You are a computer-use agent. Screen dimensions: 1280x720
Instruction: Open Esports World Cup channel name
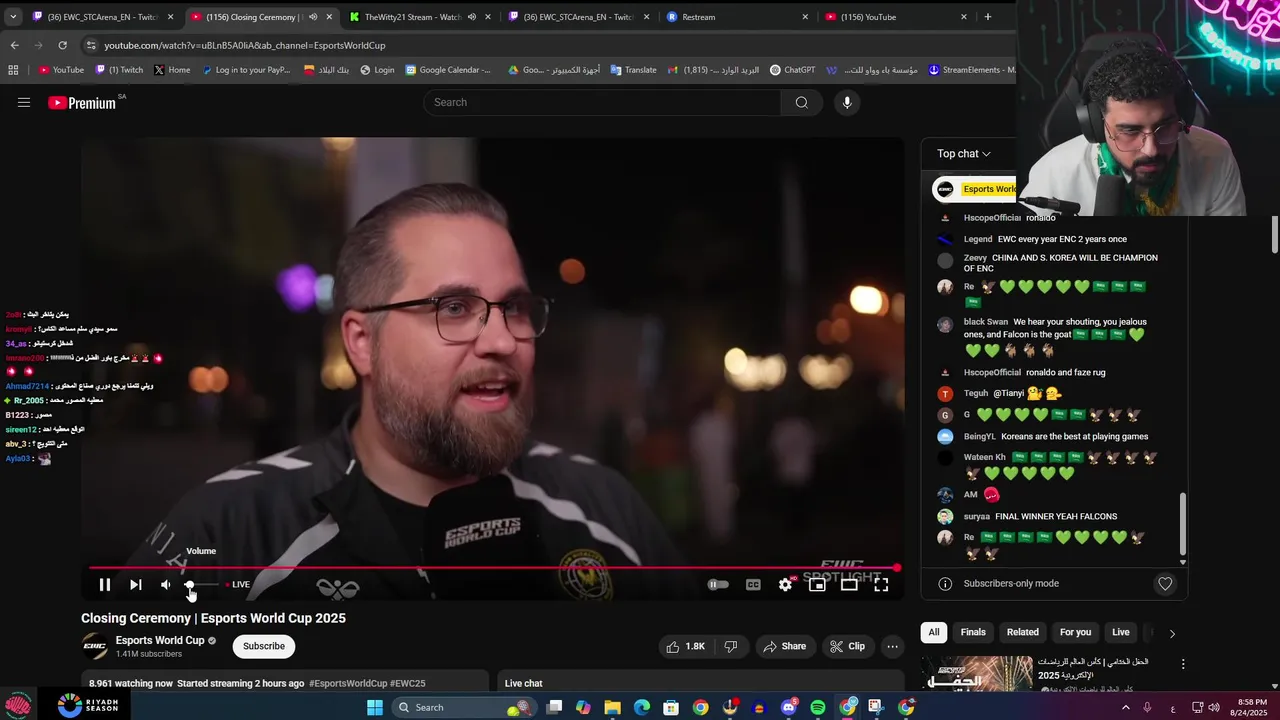coord(160,640)
